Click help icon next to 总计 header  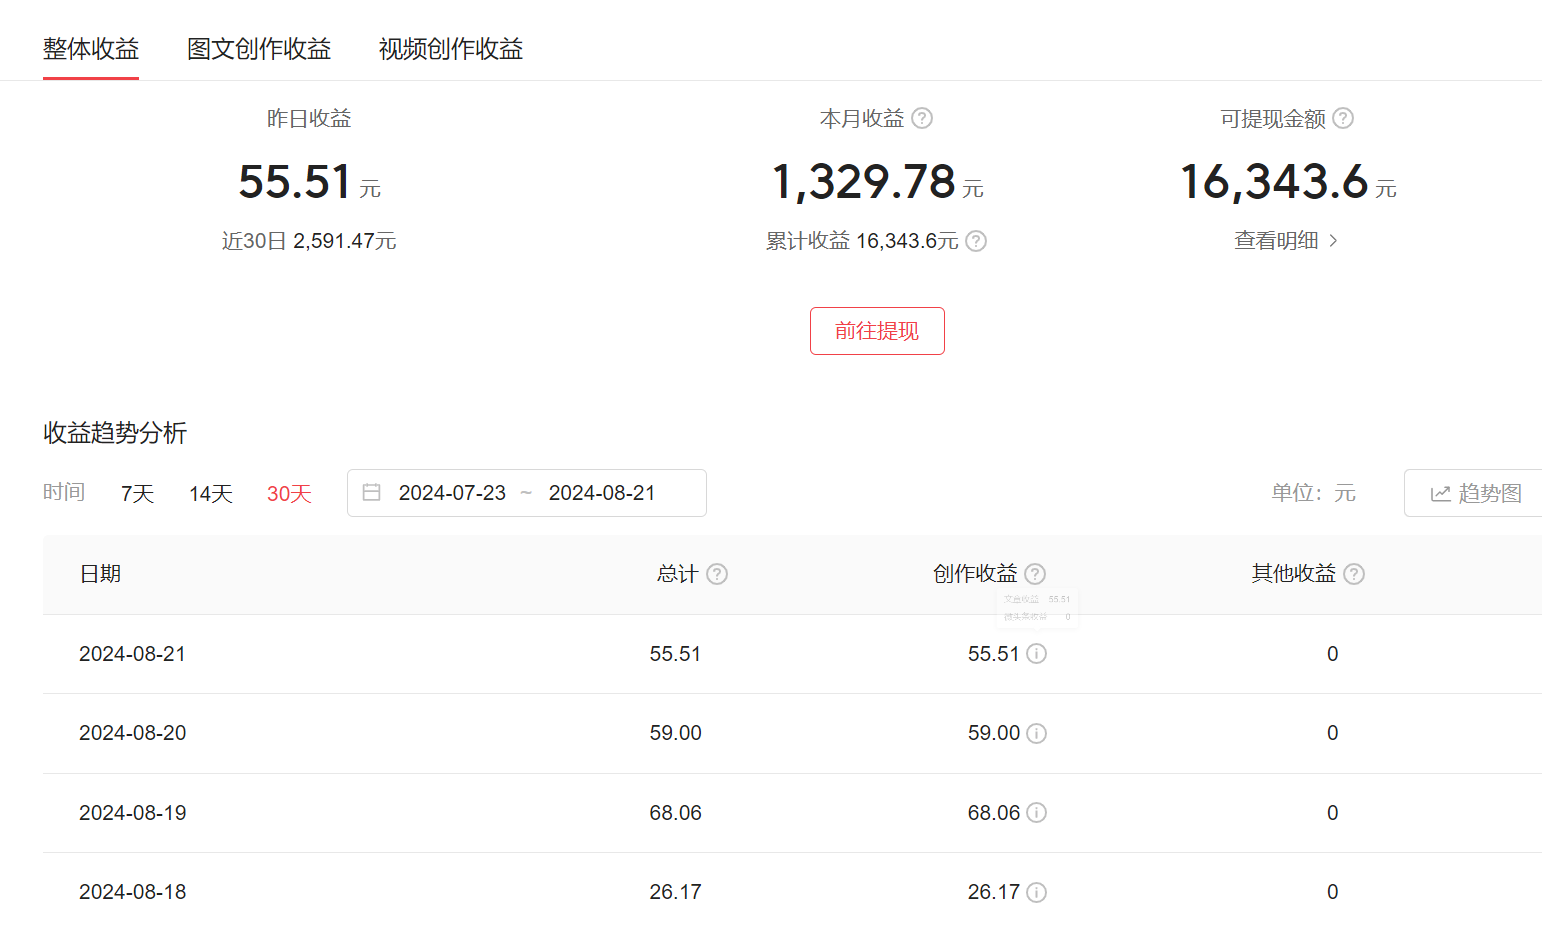717,574
